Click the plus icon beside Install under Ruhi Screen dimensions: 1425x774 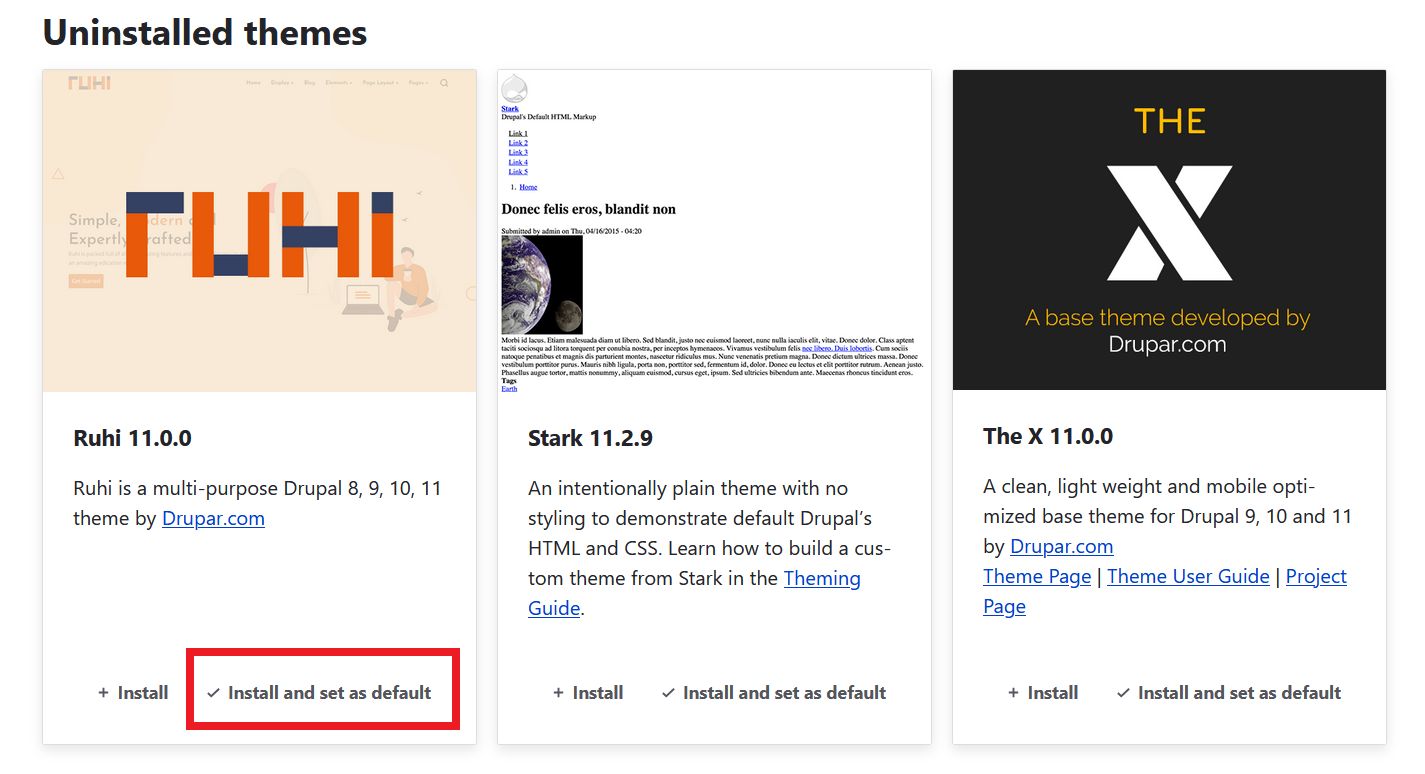point(101,692)
